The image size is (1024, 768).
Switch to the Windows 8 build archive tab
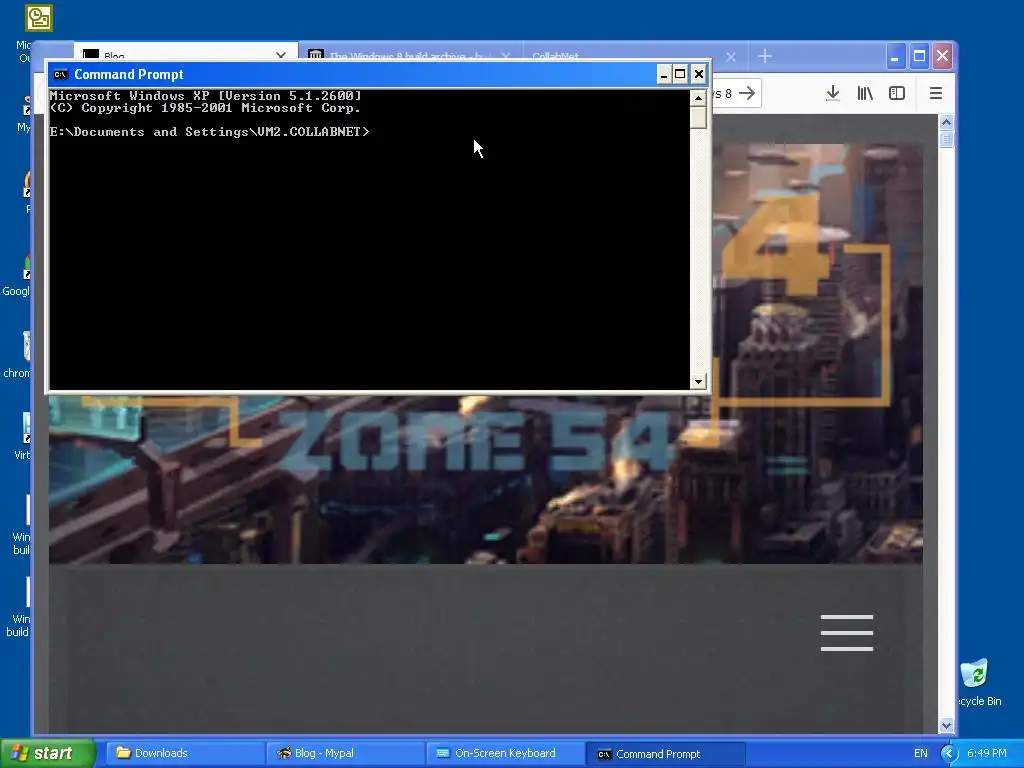tap(410, 54)
